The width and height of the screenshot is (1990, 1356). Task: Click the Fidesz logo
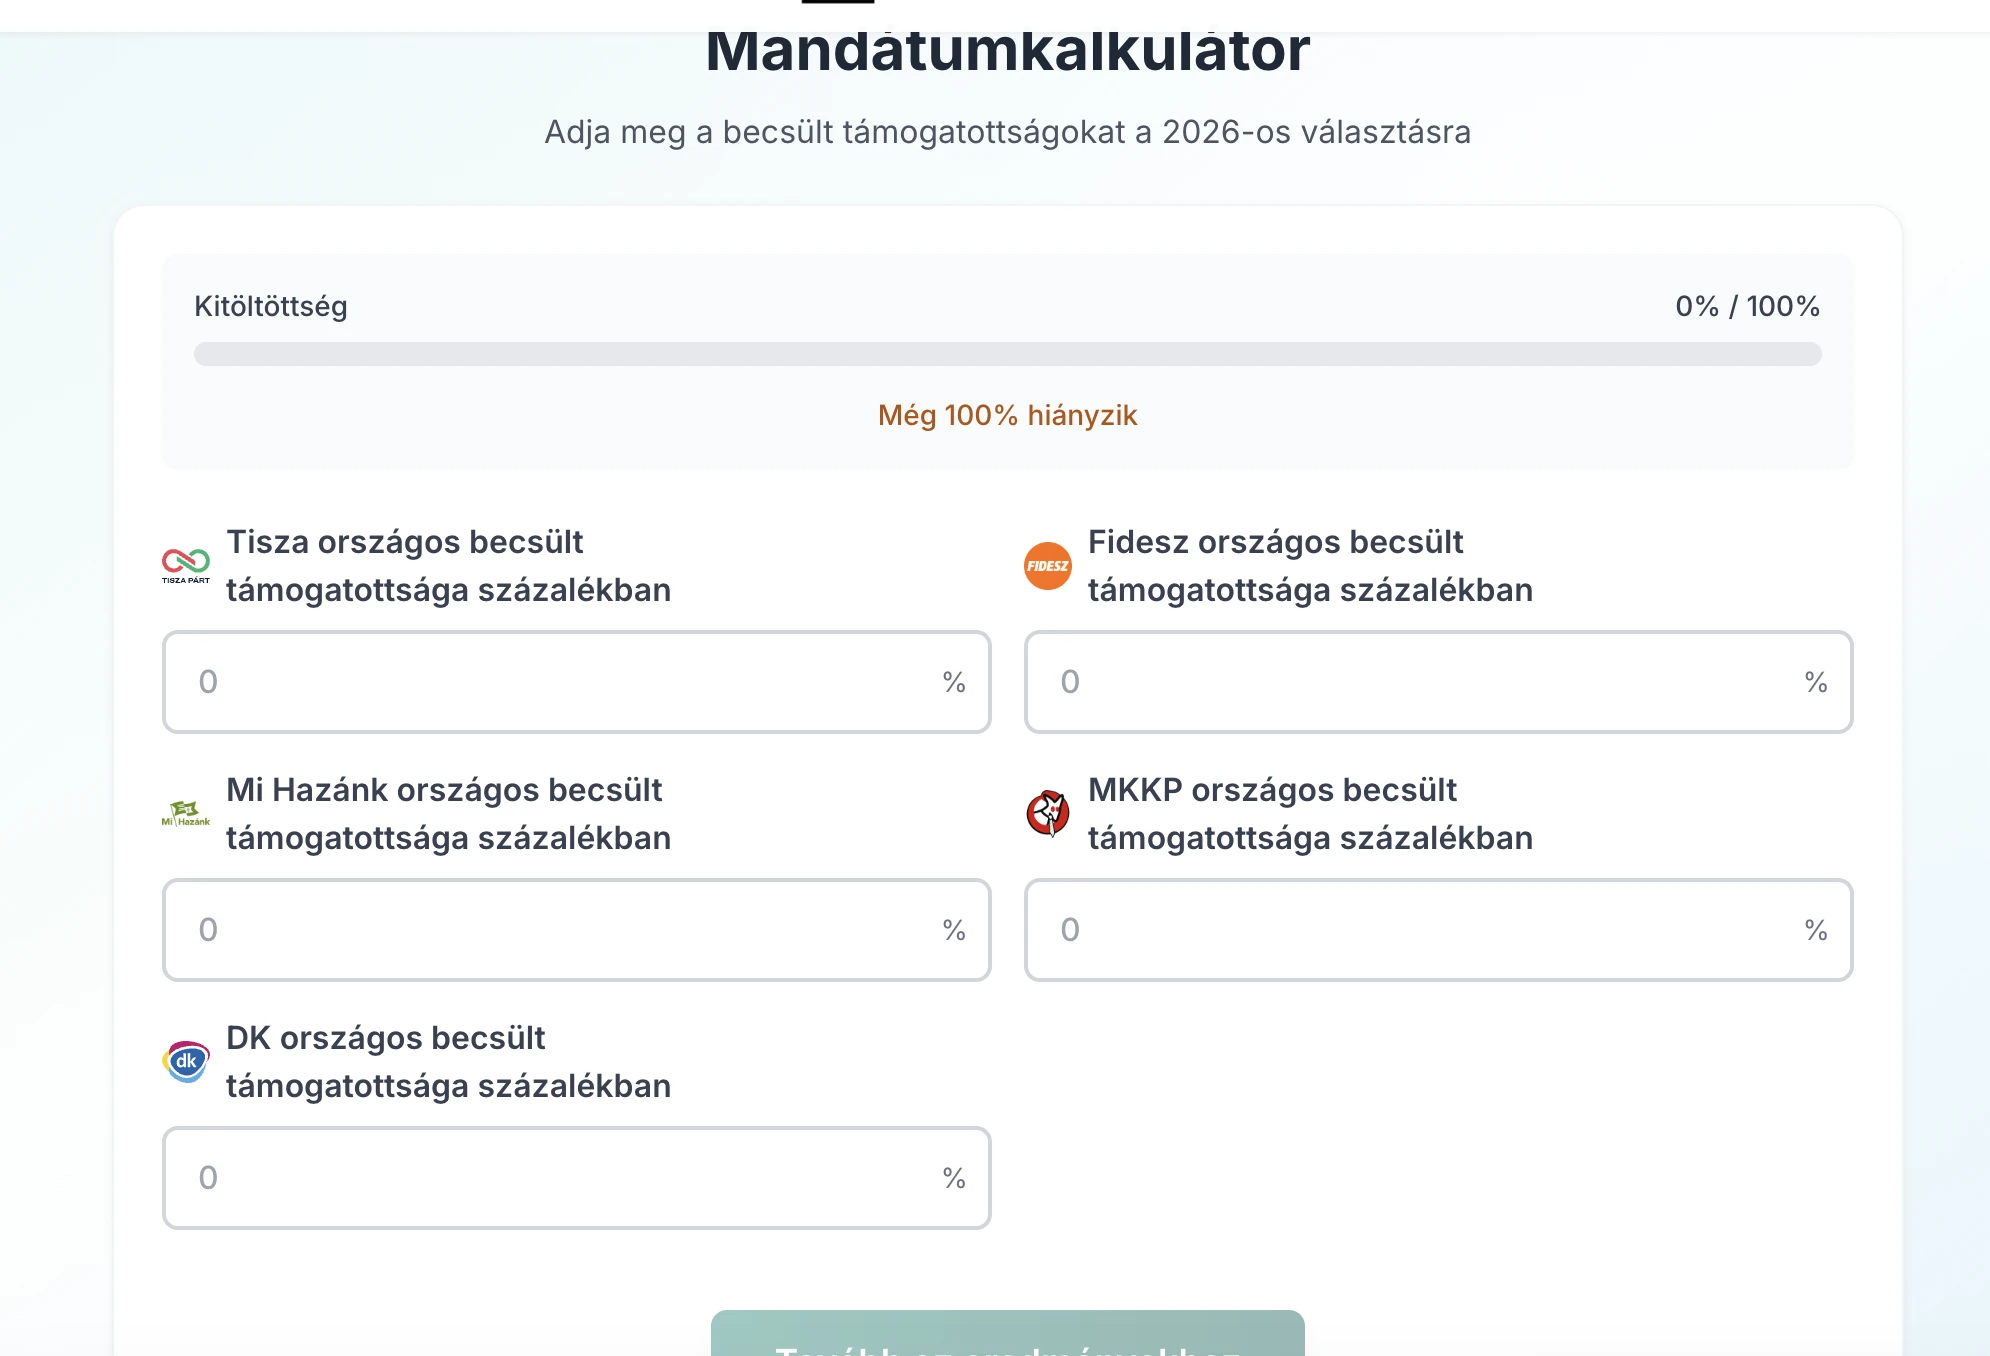pos(1046,565)
